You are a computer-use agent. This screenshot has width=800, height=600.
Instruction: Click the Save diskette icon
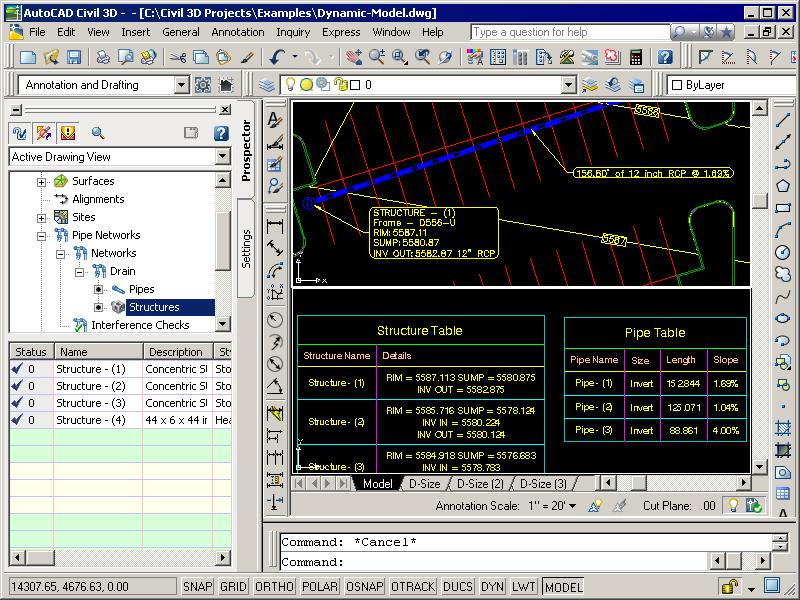pos(74,57)
